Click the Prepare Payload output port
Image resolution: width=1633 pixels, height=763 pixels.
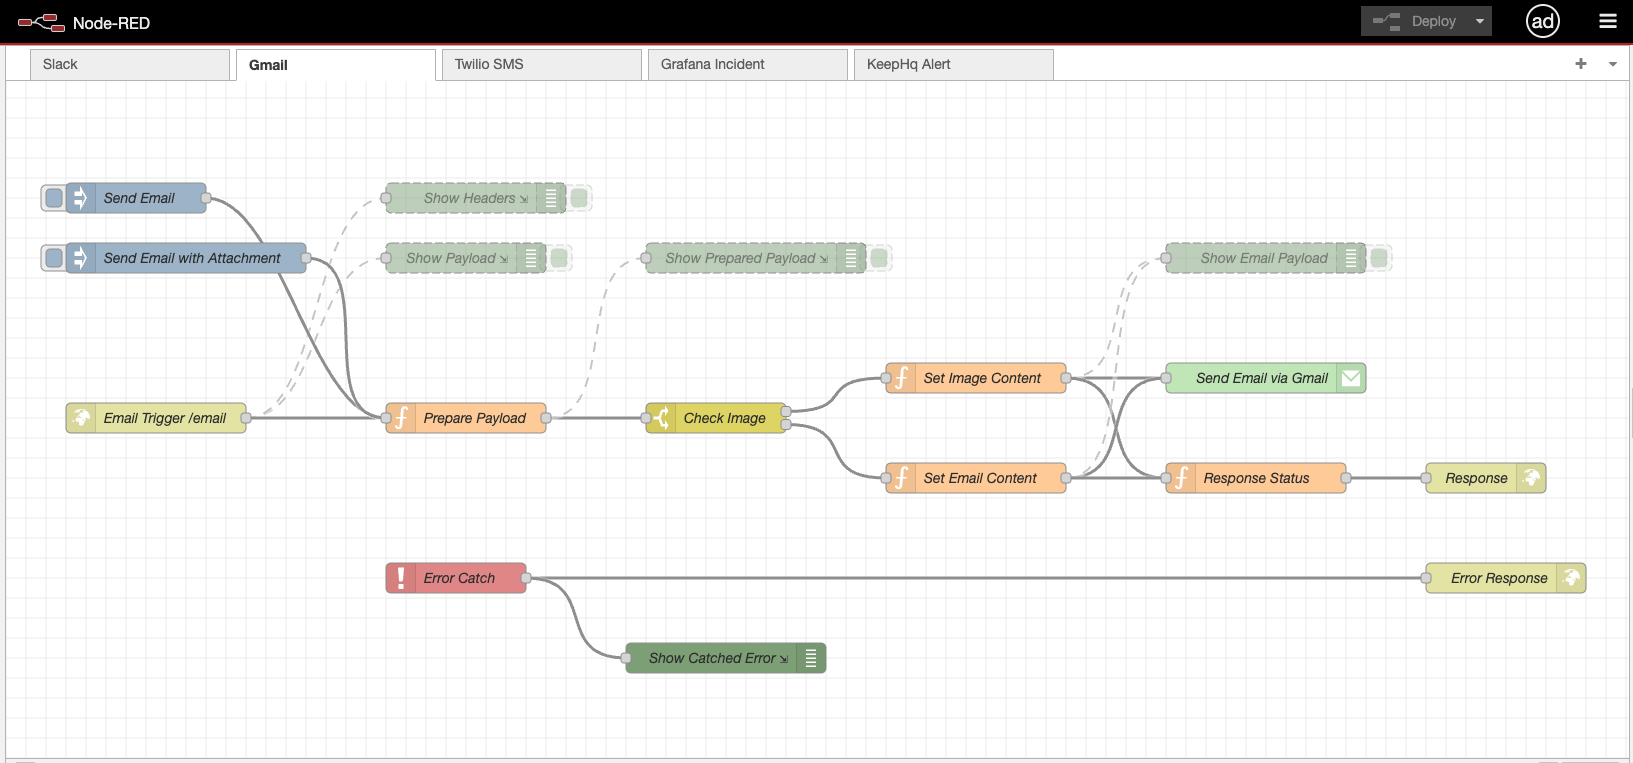click(x=546, y=418)
